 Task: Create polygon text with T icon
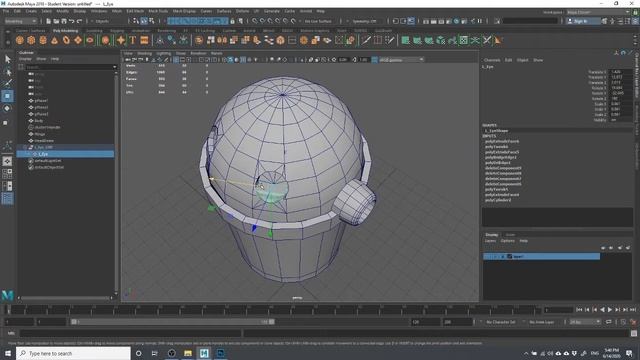[x=132, y=40]
